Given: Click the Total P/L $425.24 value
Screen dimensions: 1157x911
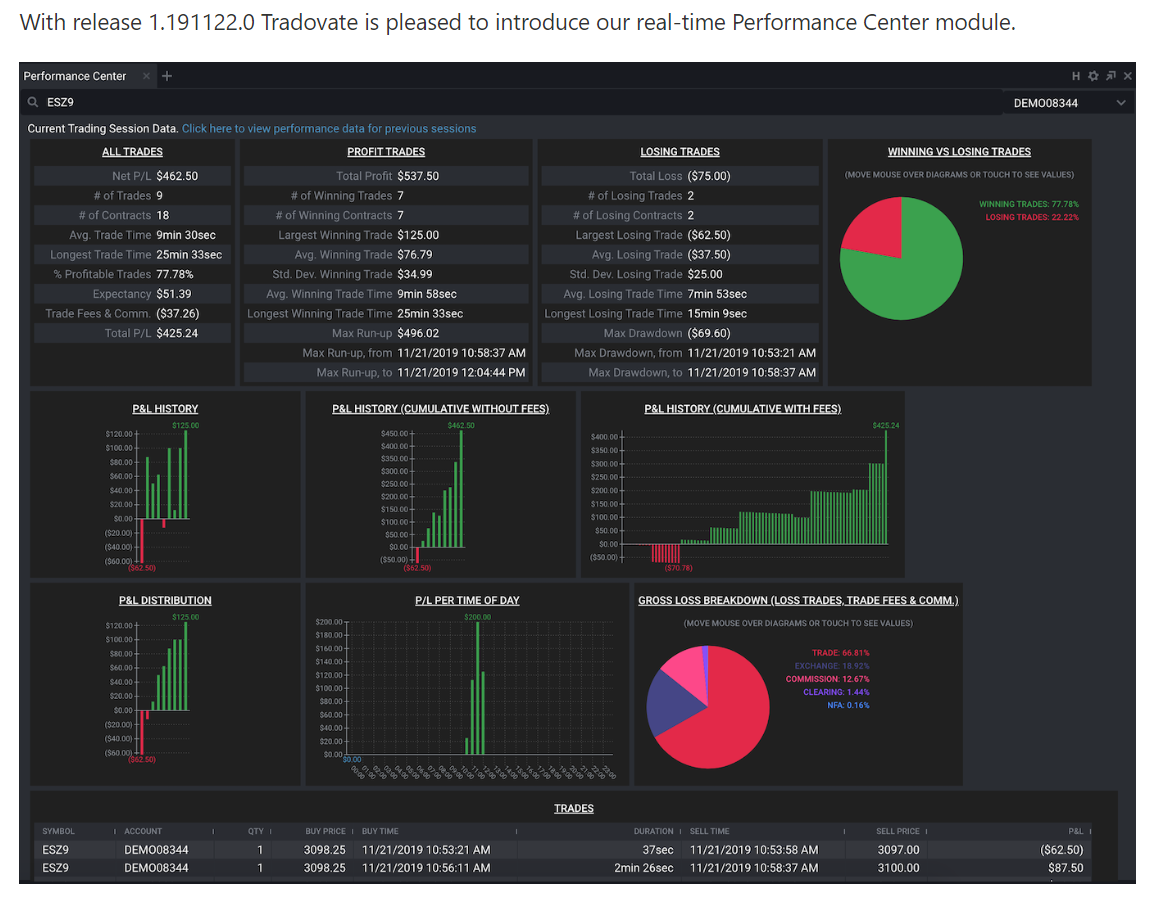Looking at the screenshot, I should pos(177,333).
